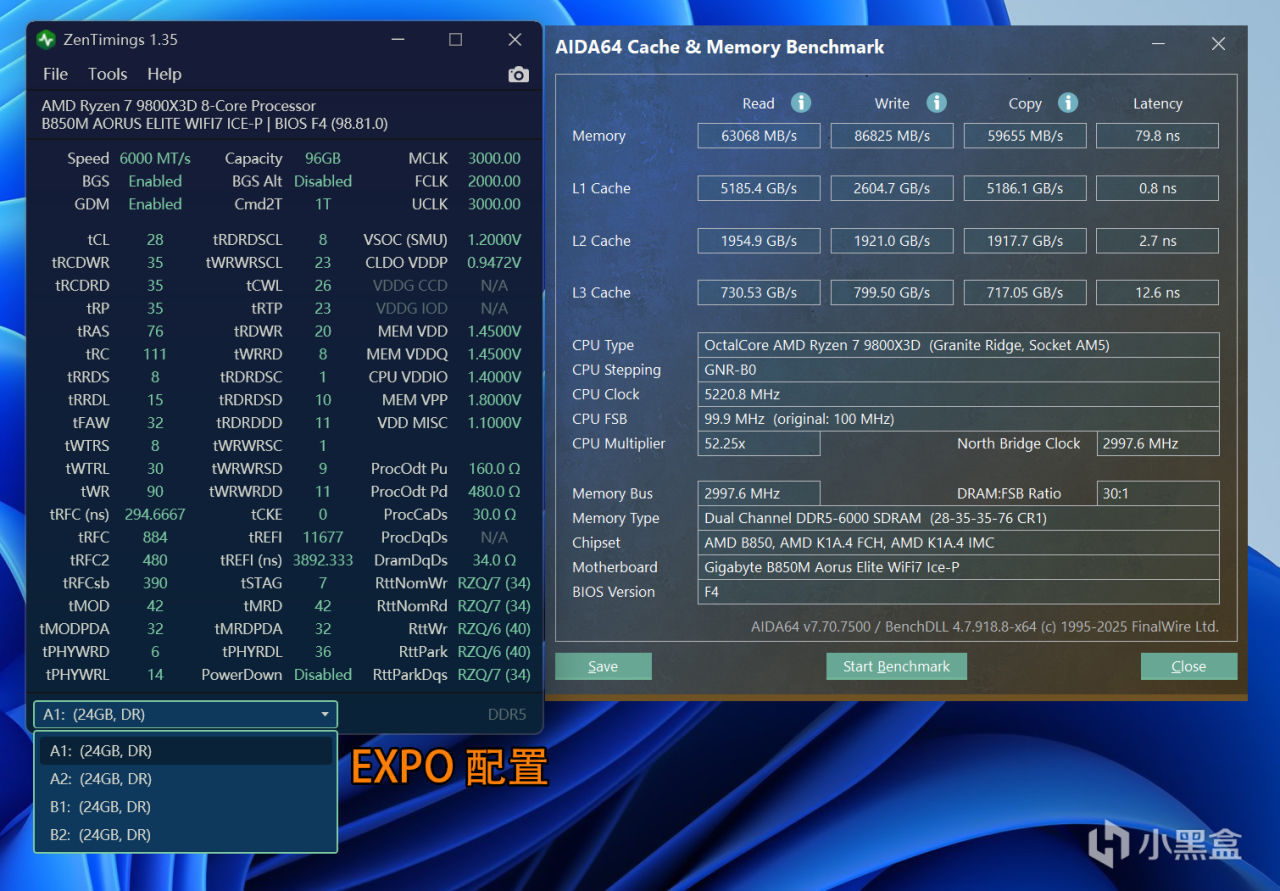1280x891 pixels.
Task: Click the L1 Cache write value 2604.7 GB/s
Action: pyautogui.click(x=892, y=188)
